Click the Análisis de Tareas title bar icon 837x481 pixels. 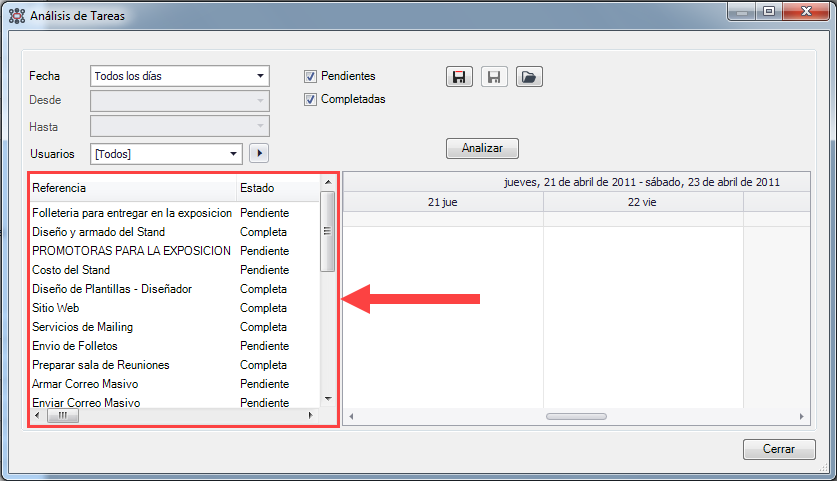click(17, 16)
